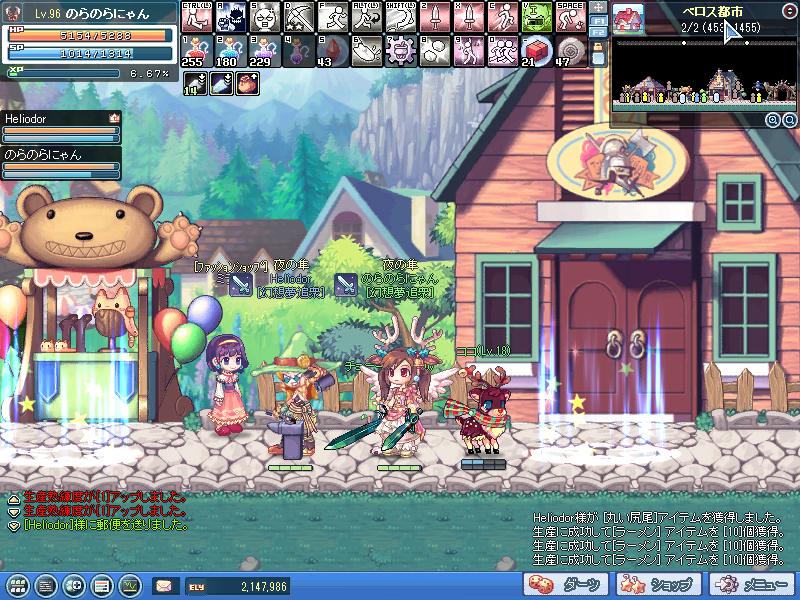Use the CTRL(L) kick skill slot
The height and width of the screenshot is (600, 800).
pos(197,17)
